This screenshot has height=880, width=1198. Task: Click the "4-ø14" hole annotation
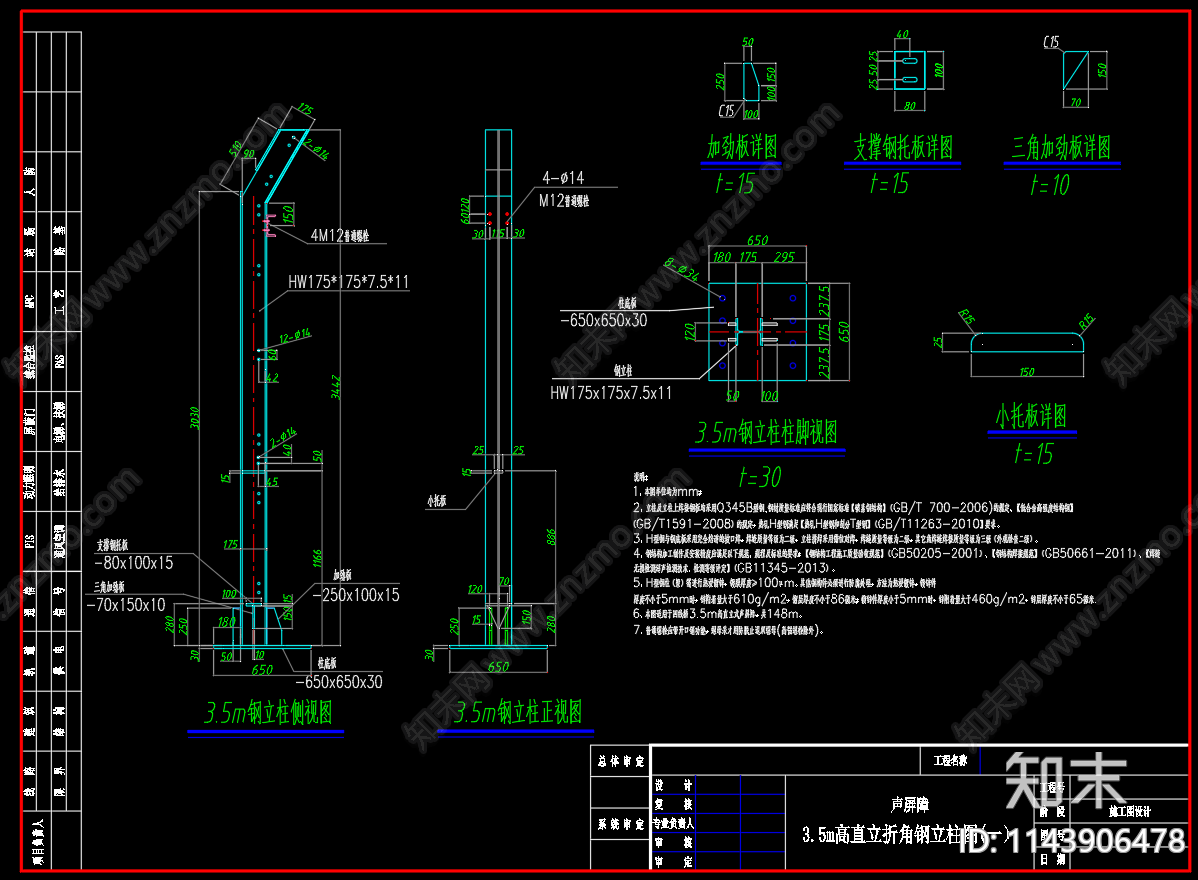tap(563, 178)
